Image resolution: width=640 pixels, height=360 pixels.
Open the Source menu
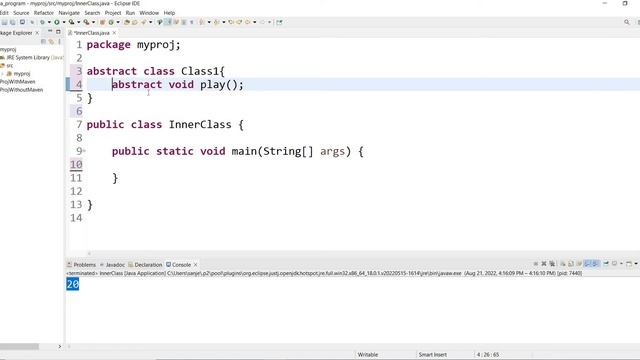click(21, 13)
